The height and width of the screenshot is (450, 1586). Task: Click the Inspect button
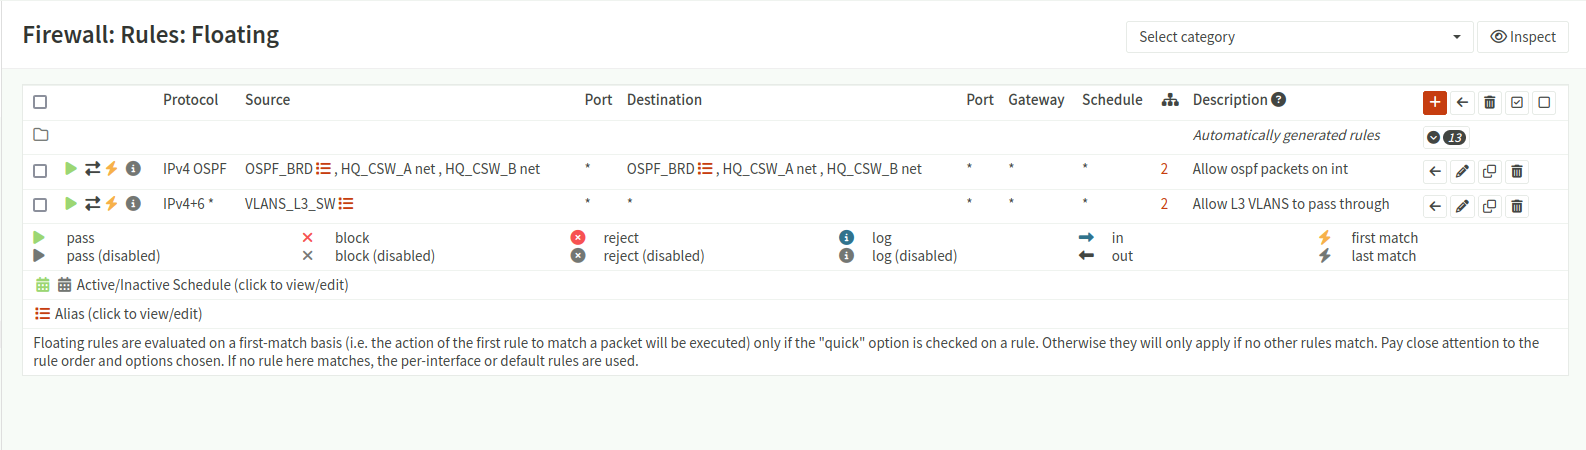(x=1523, y=37)
